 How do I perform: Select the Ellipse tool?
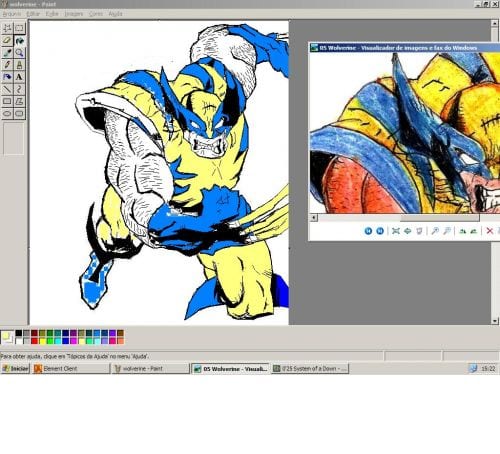(7, 113)
